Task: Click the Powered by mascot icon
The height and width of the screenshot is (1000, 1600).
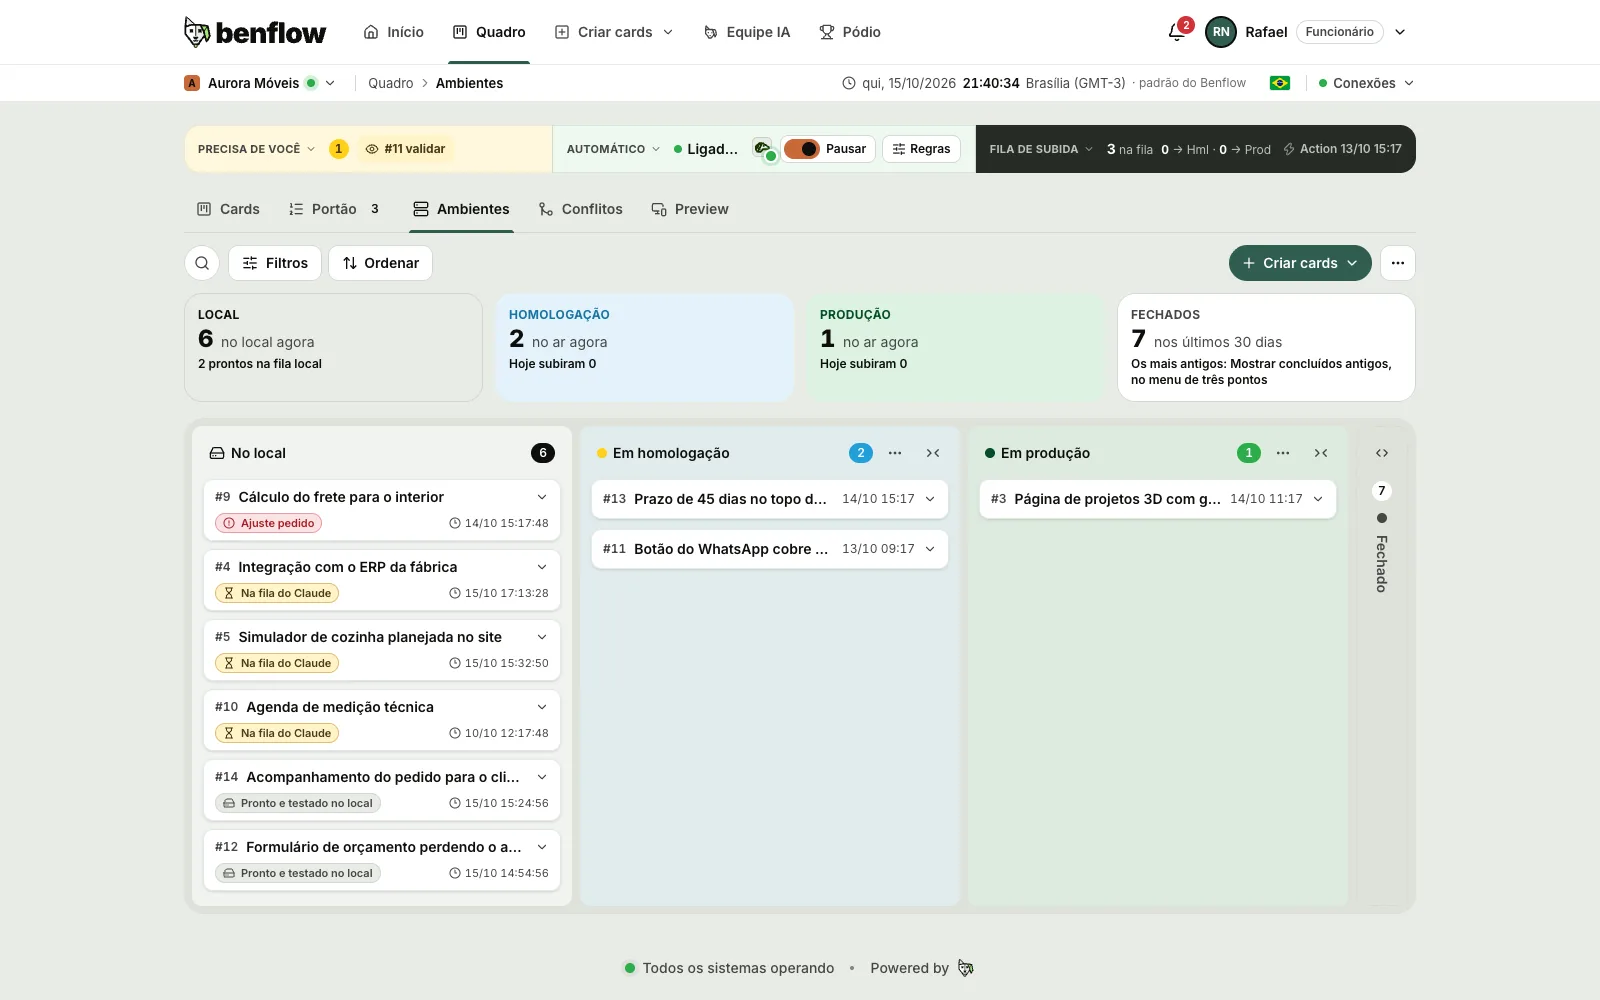Action: [965, 968]
